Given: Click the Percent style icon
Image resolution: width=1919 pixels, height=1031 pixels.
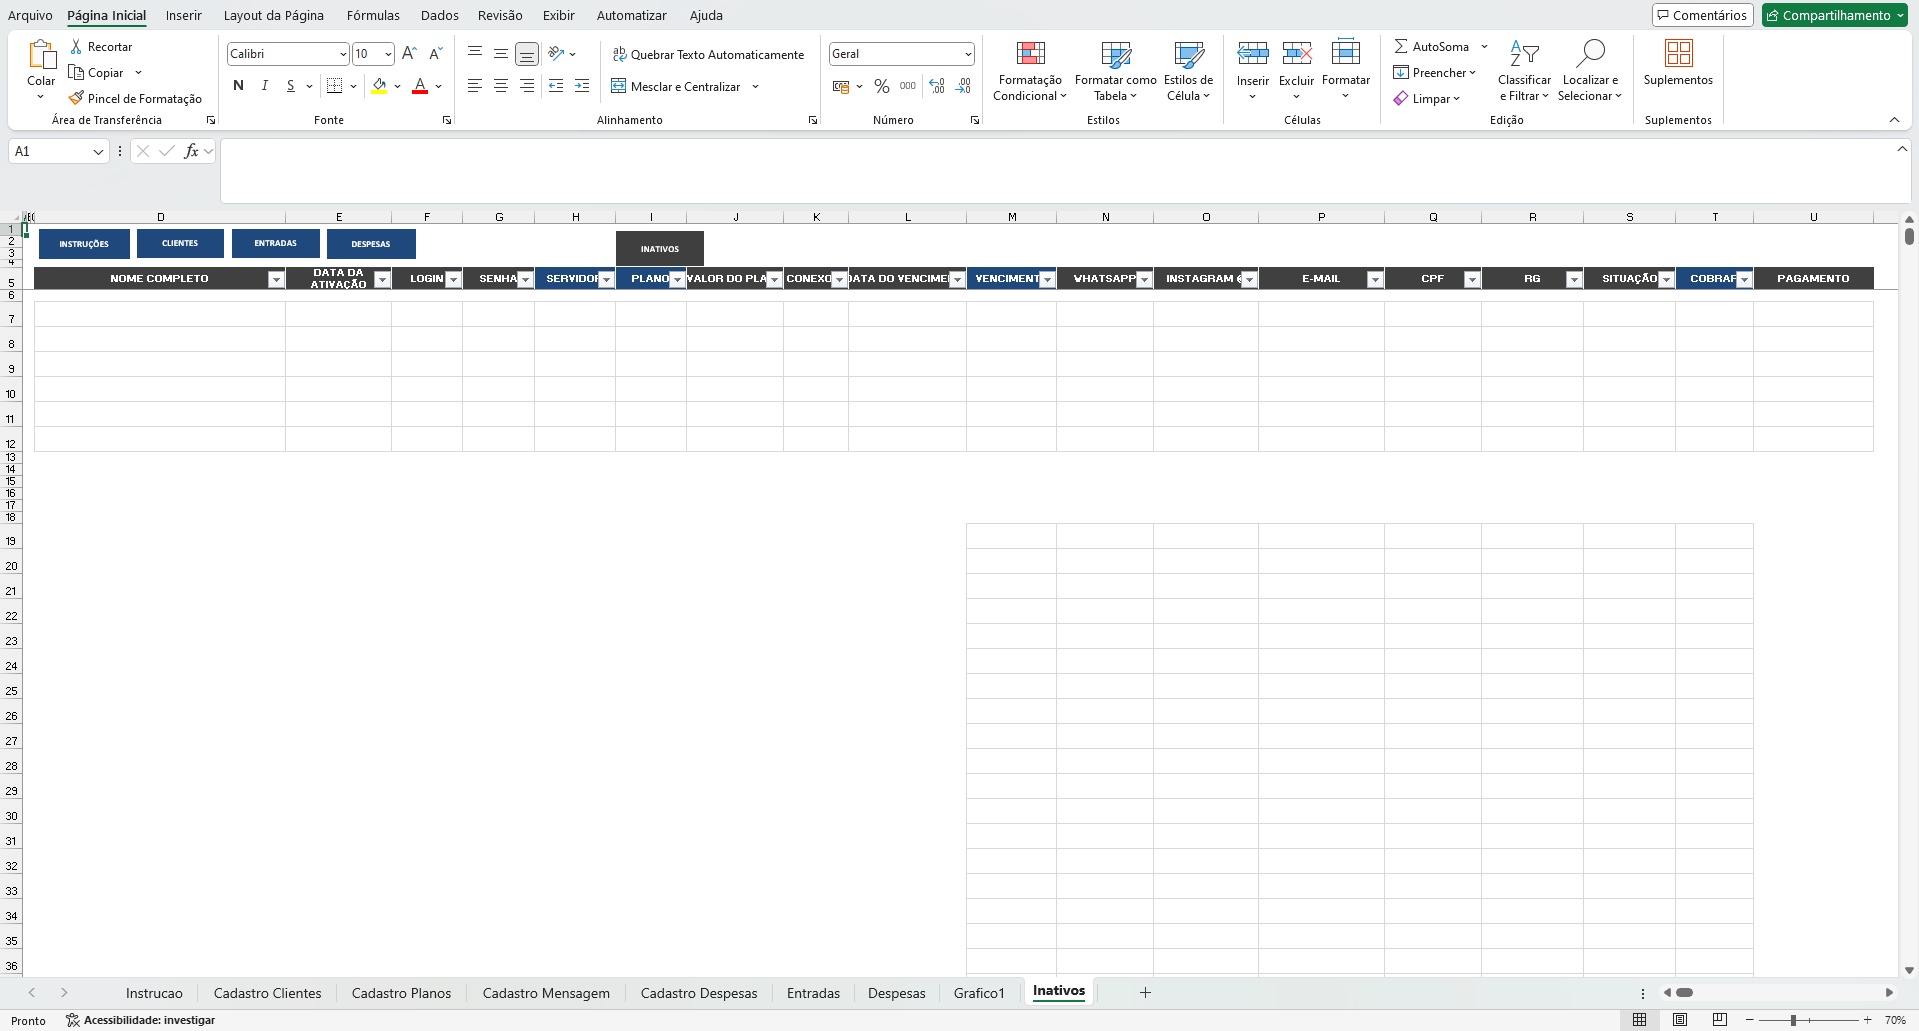Looking at the screenshot, I should [881, 87].
